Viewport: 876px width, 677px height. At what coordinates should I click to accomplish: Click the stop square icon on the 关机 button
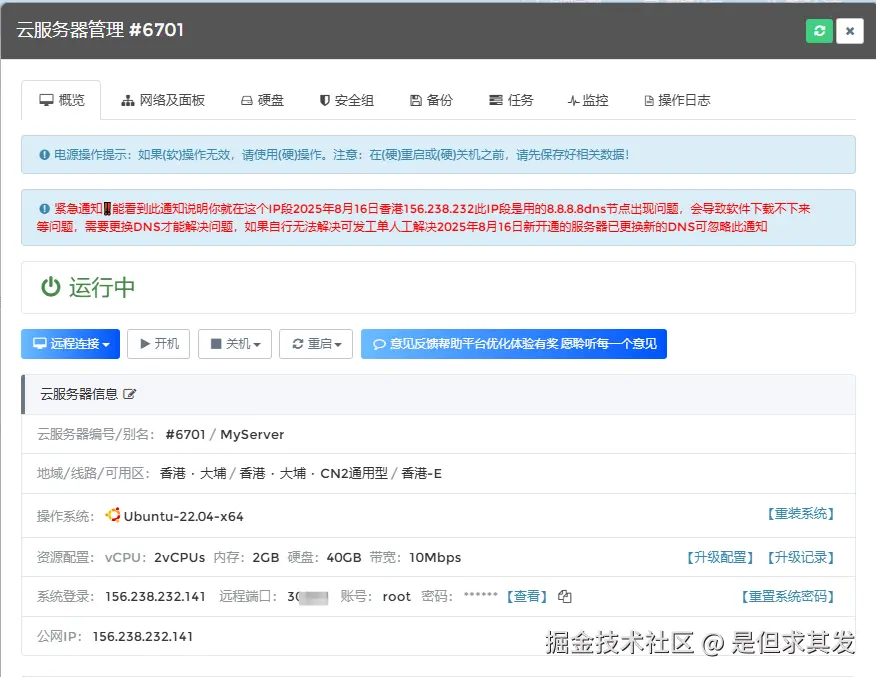point(216,343)
